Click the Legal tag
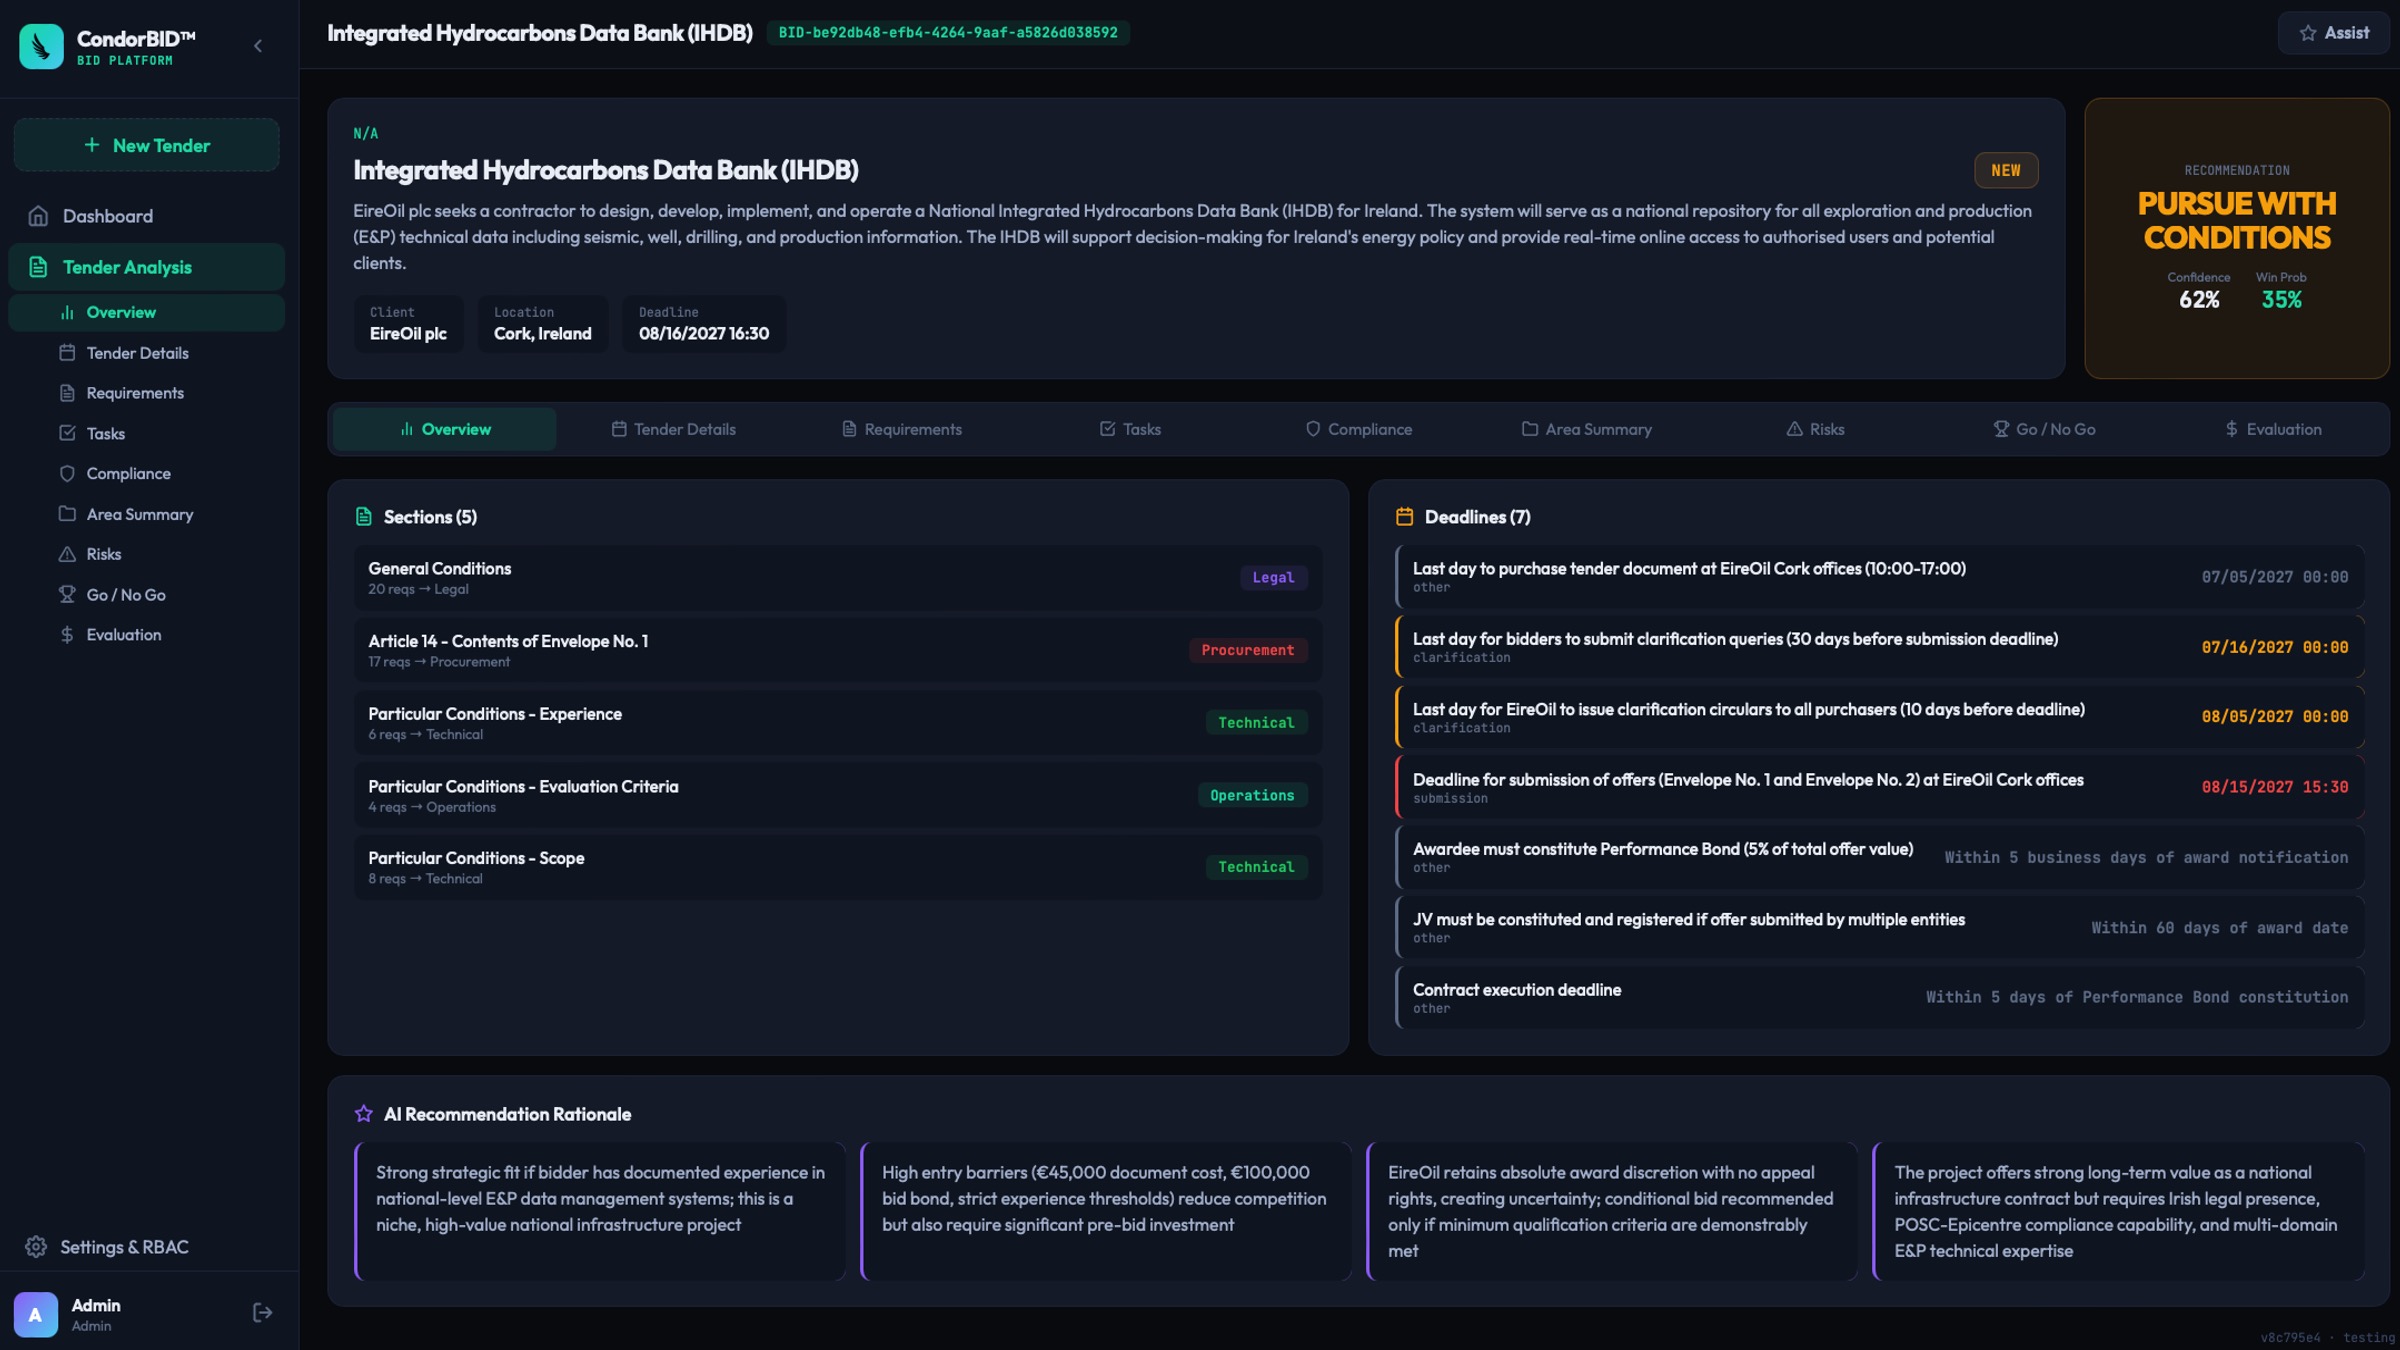 click(1273, 578)
